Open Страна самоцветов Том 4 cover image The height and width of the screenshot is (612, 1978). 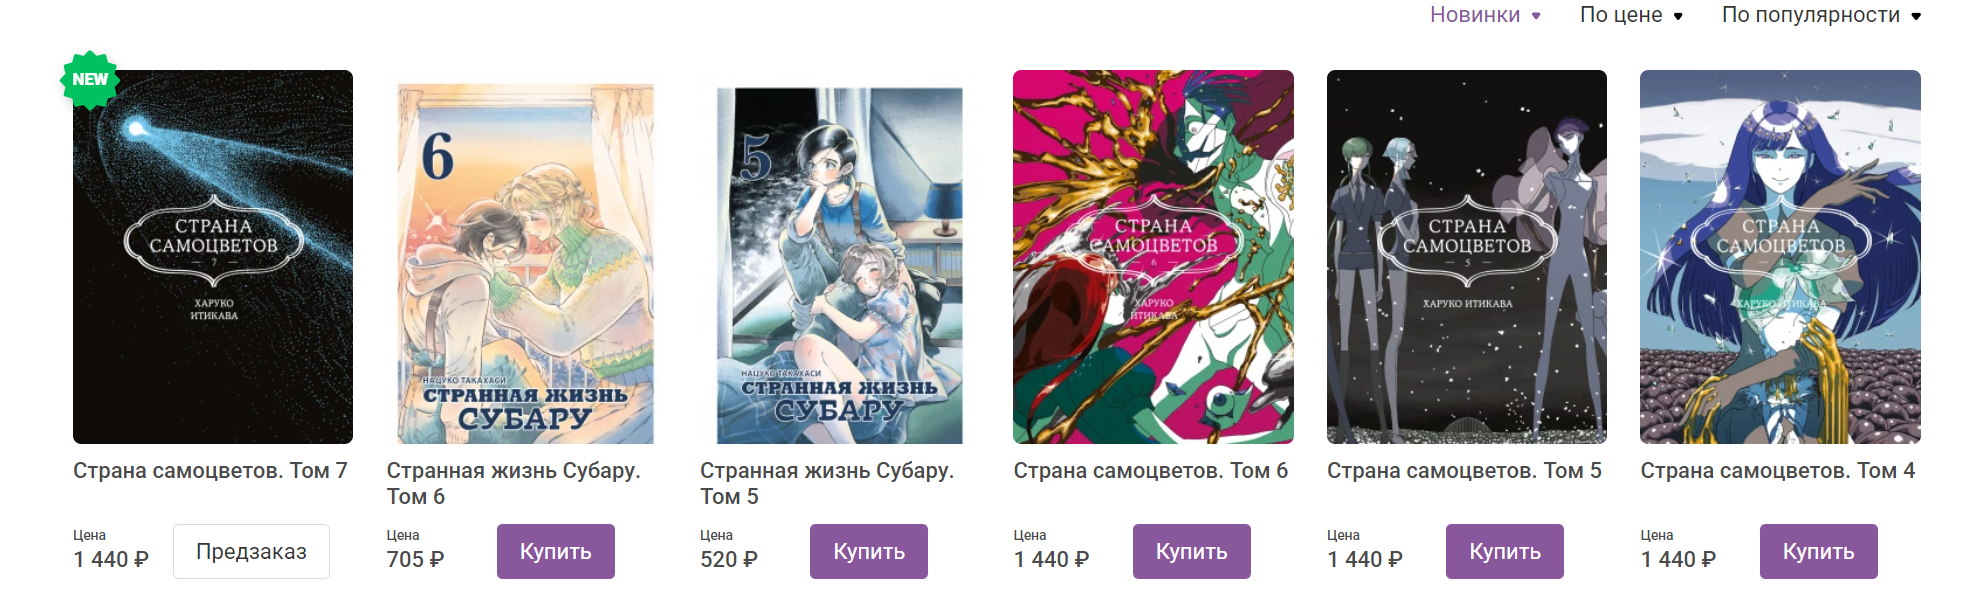click(x=1780, y=257)
